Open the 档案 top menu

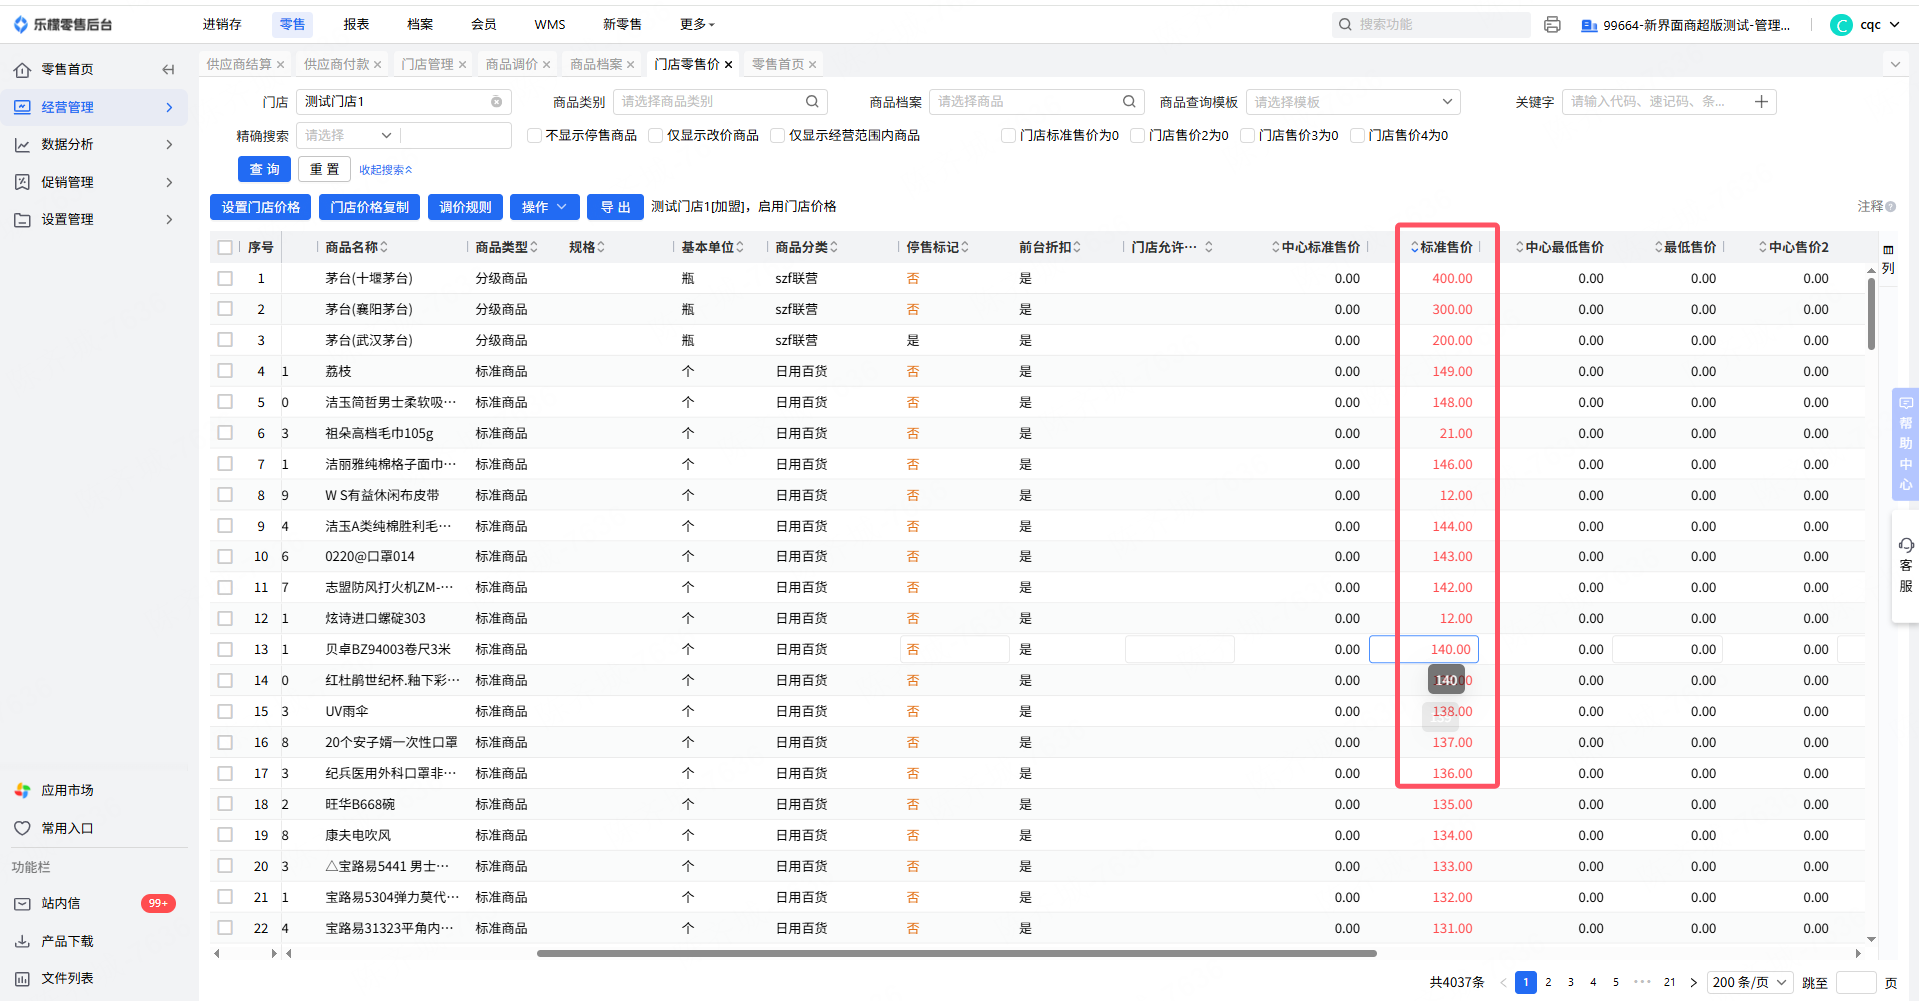420,25
